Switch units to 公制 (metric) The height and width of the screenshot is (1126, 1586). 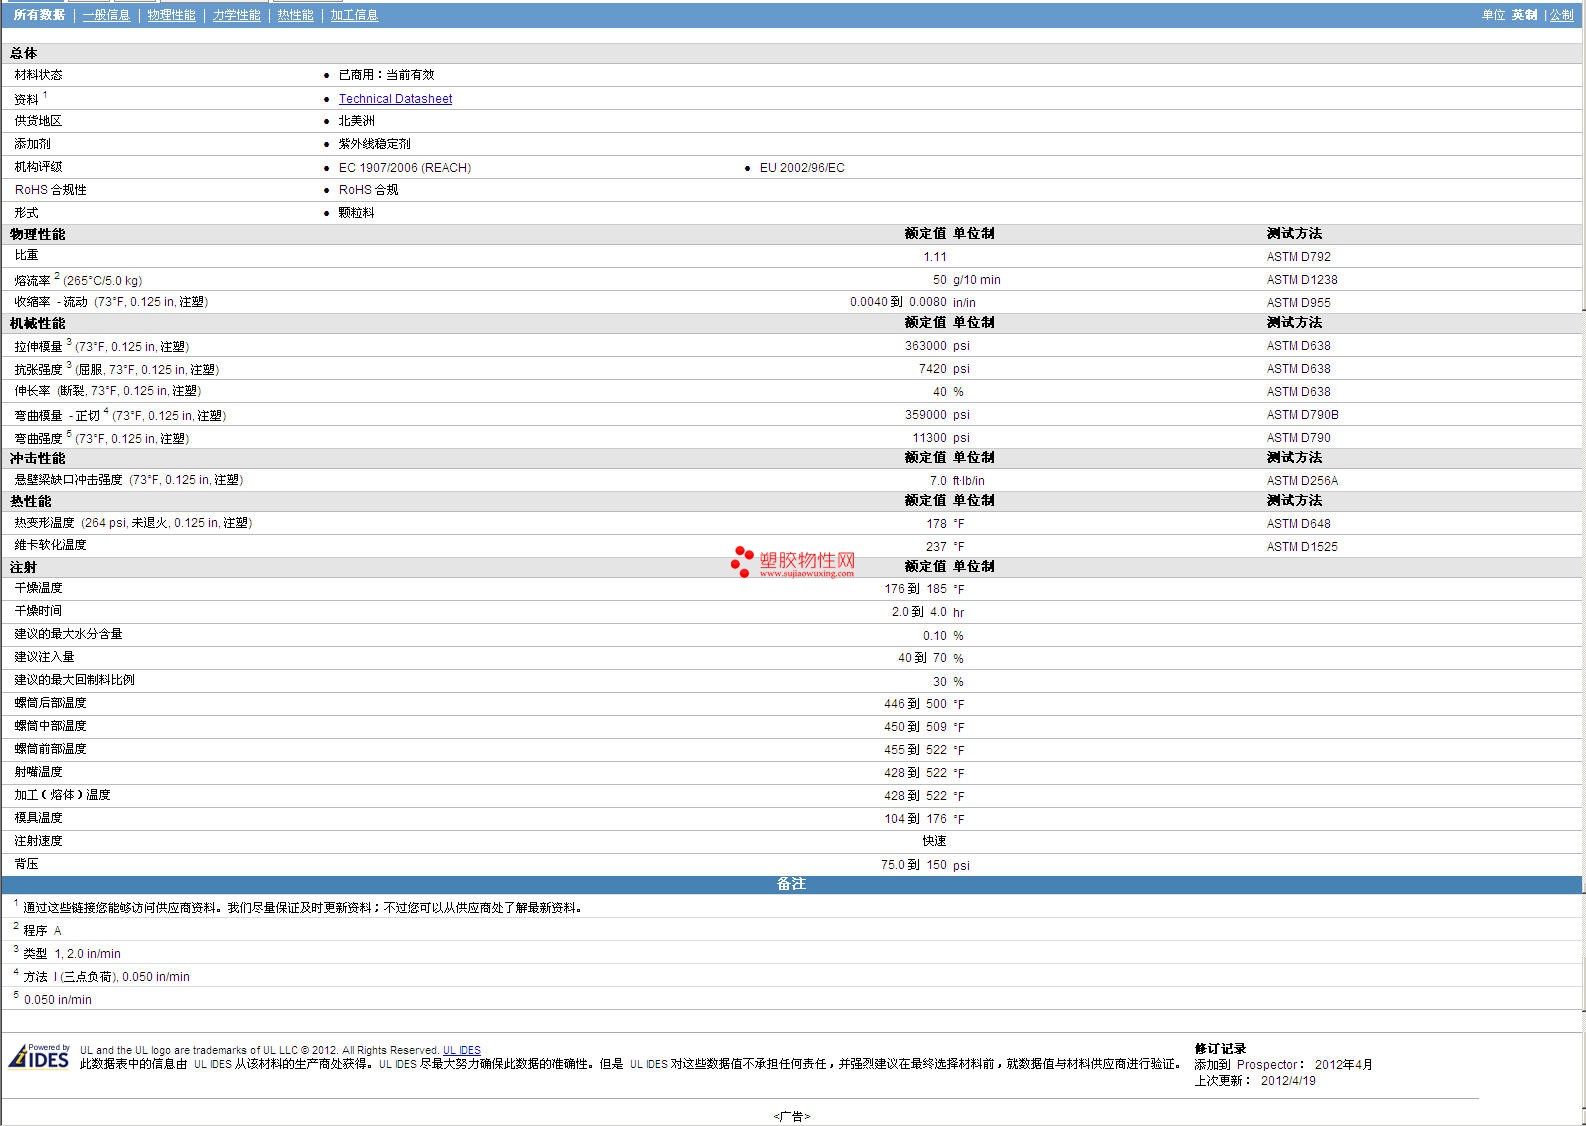tap(1561, 15)
